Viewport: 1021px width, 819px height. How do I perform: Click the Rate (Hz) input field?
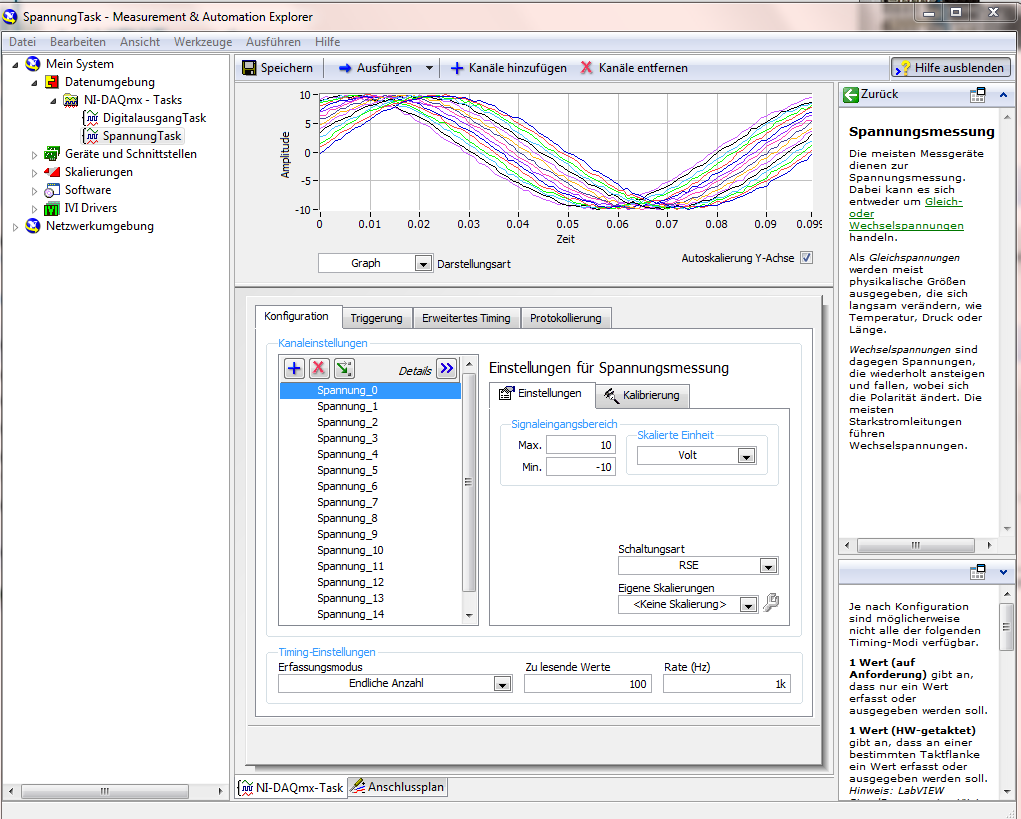[727, 684]
